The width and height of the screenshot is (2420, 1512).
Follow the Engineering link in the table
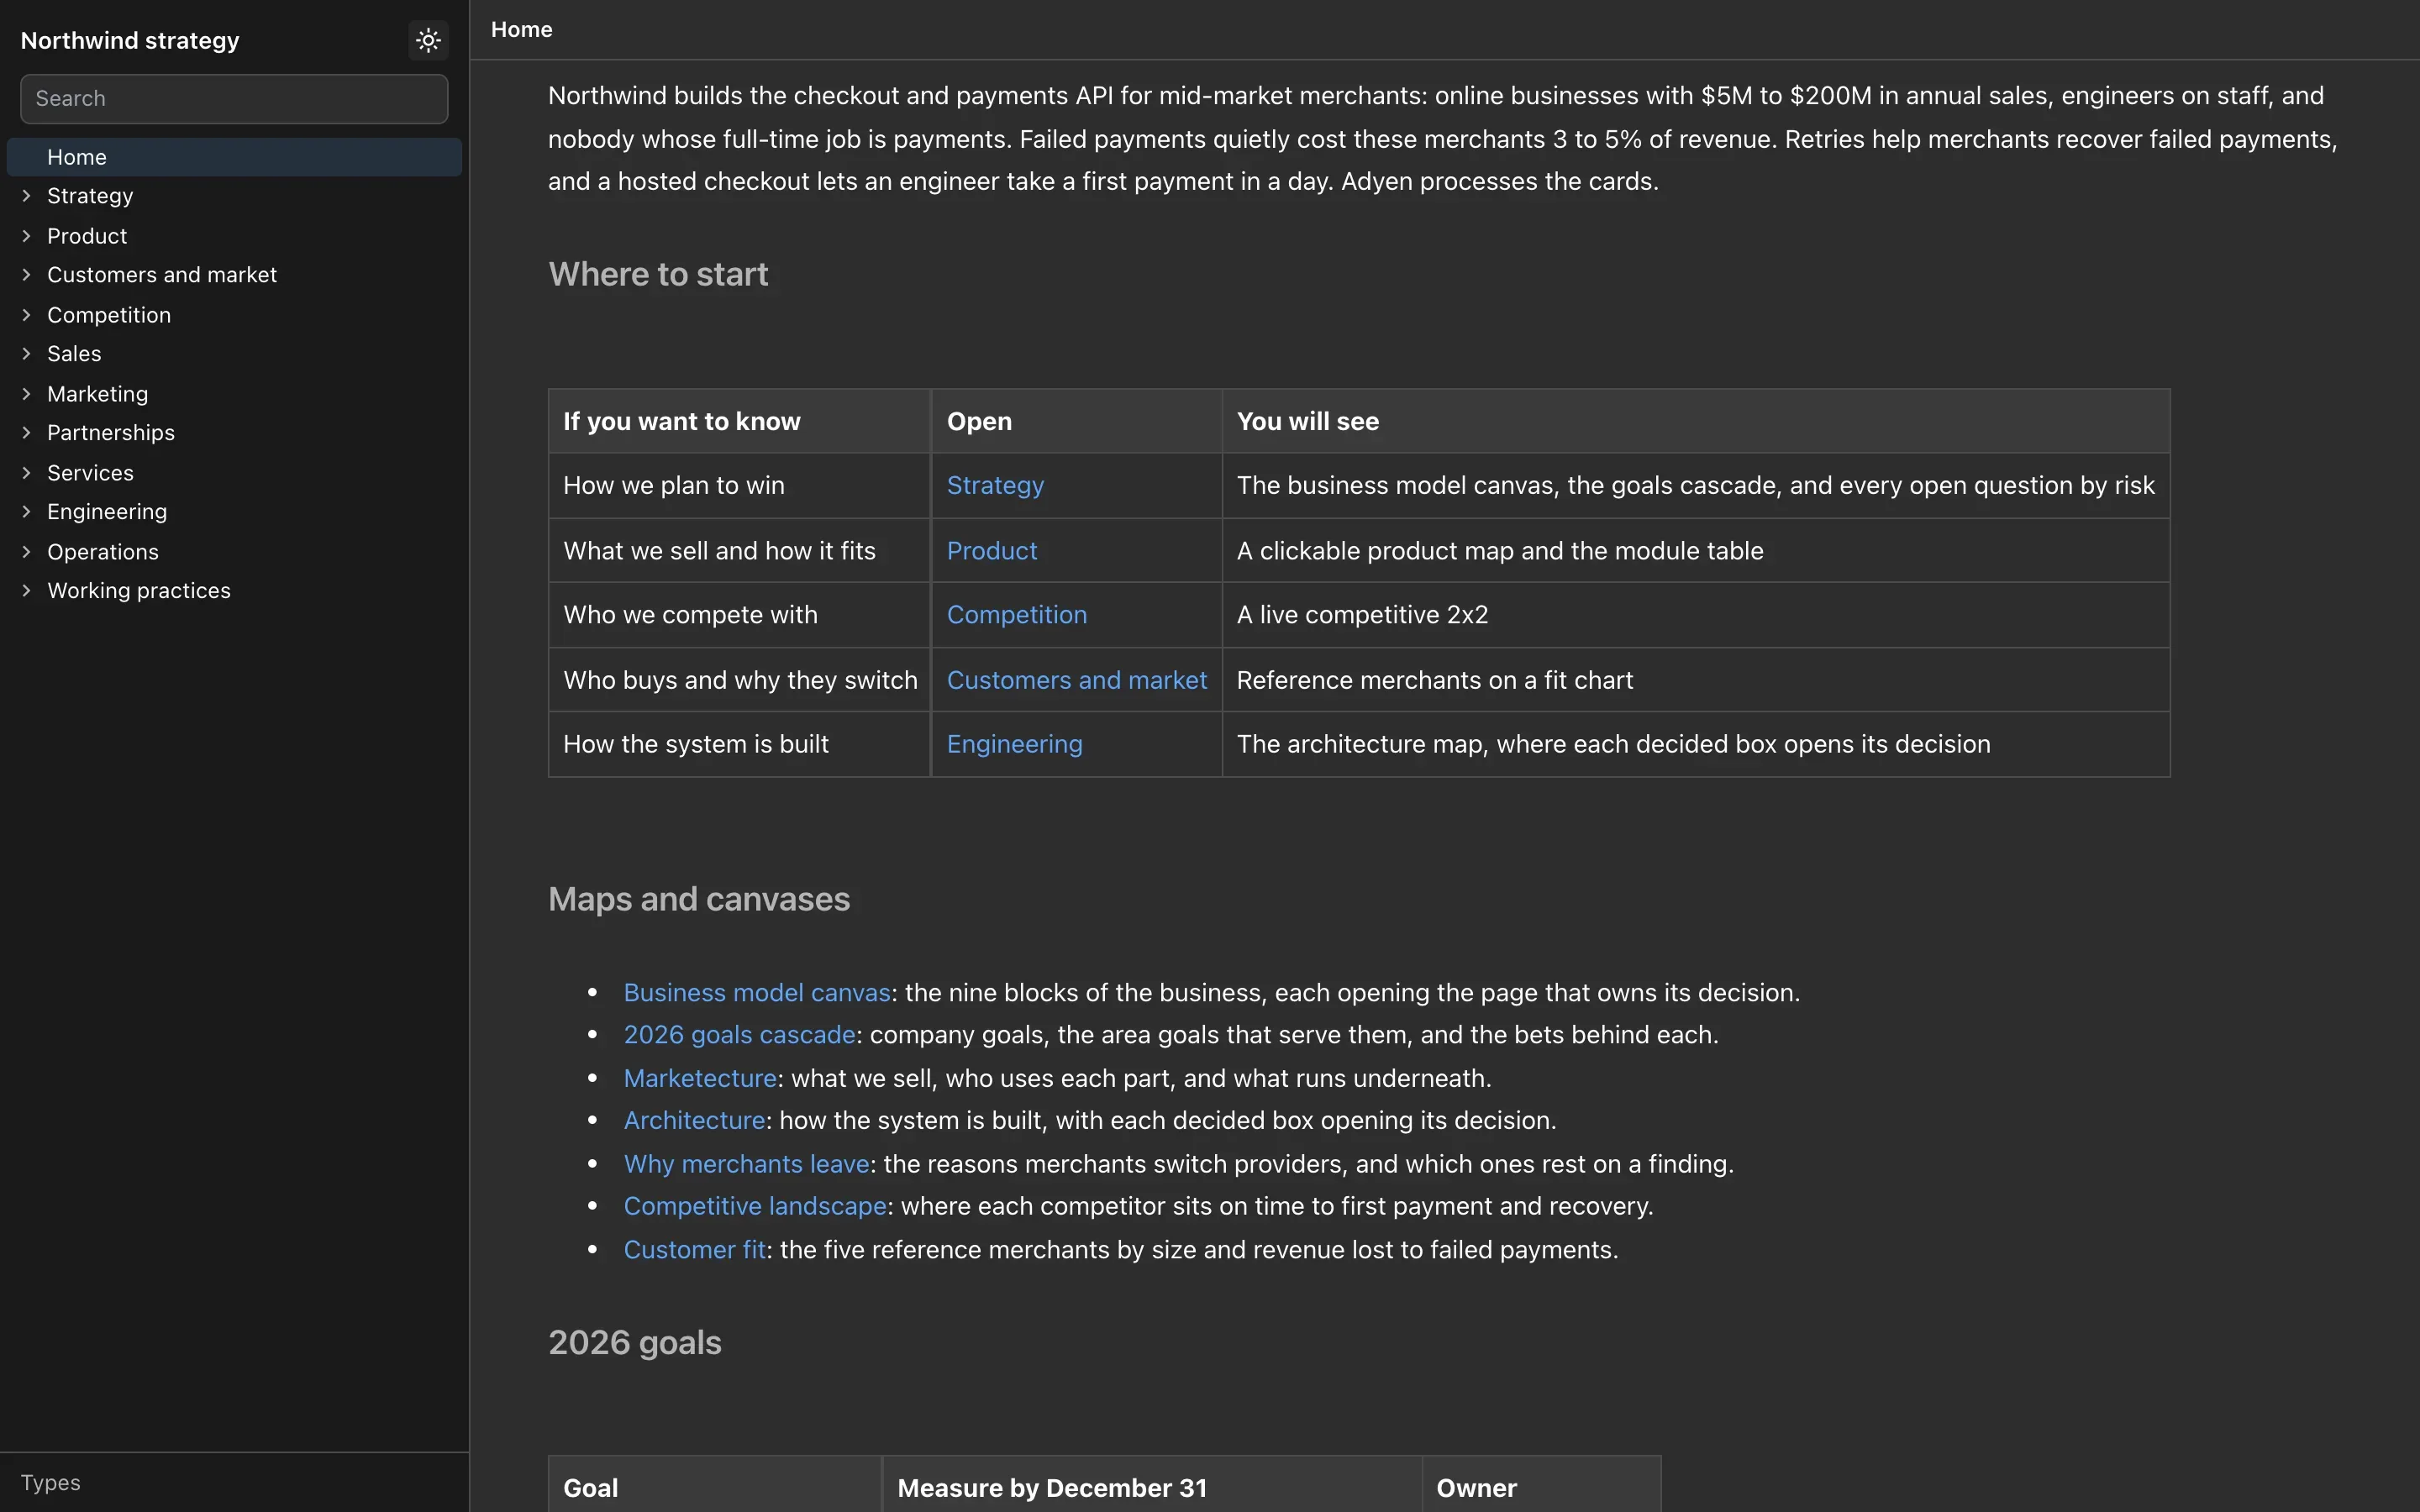tap(1014, 745)
